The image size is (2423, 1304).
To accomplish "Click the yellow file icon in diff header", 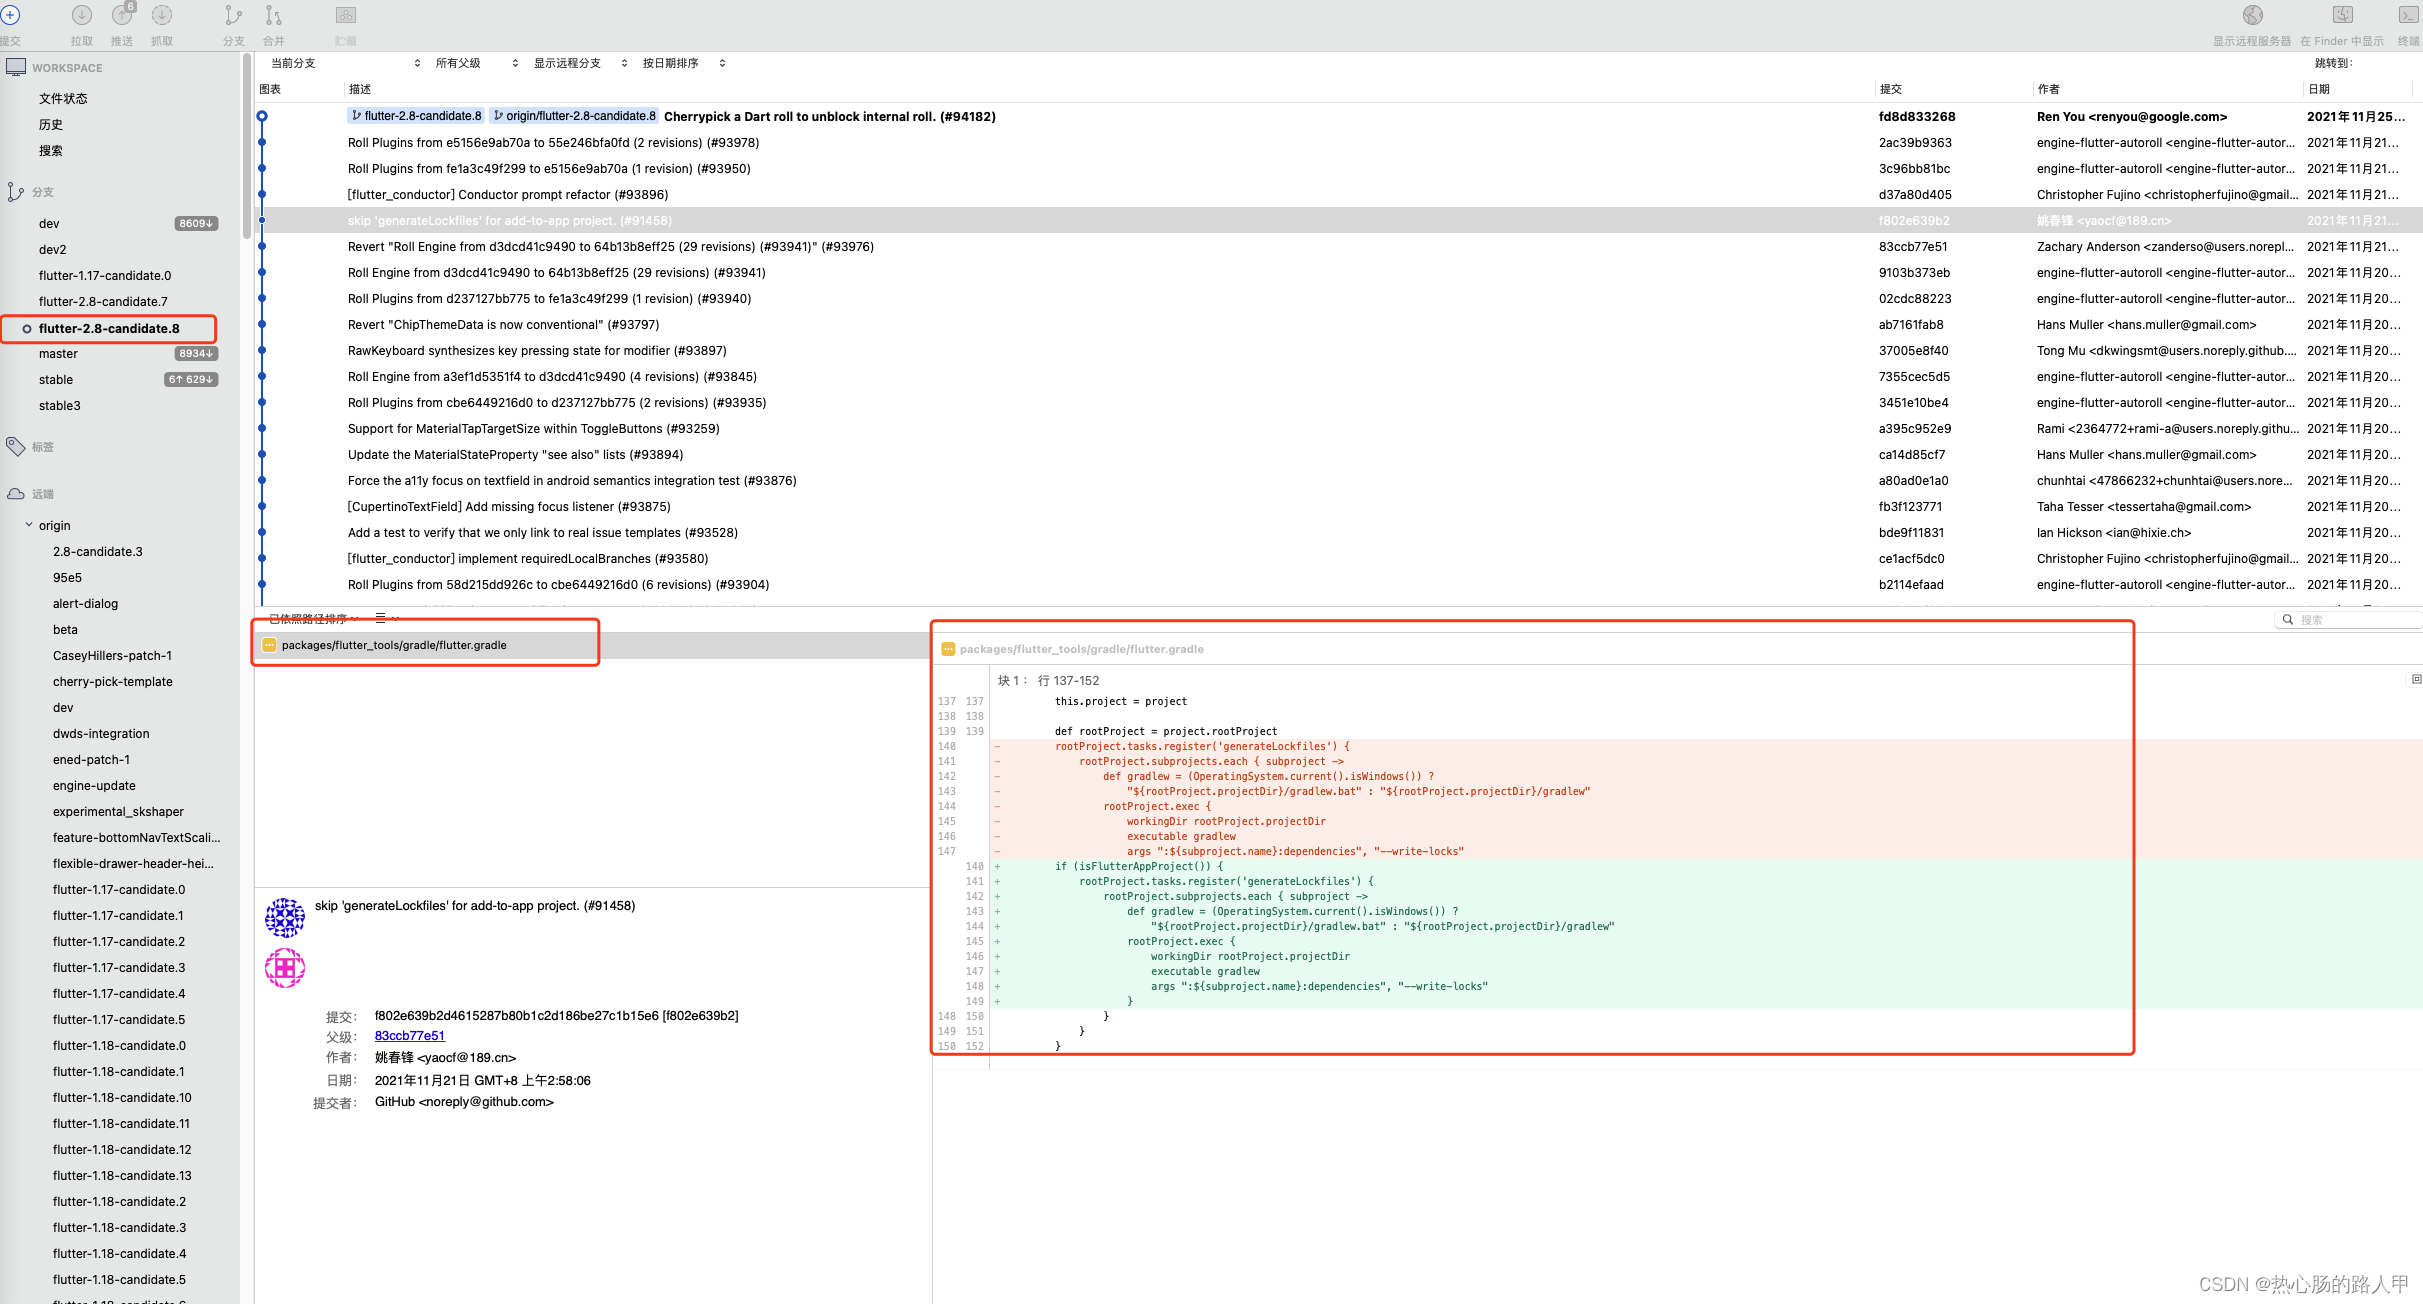I will click(948, 649).
